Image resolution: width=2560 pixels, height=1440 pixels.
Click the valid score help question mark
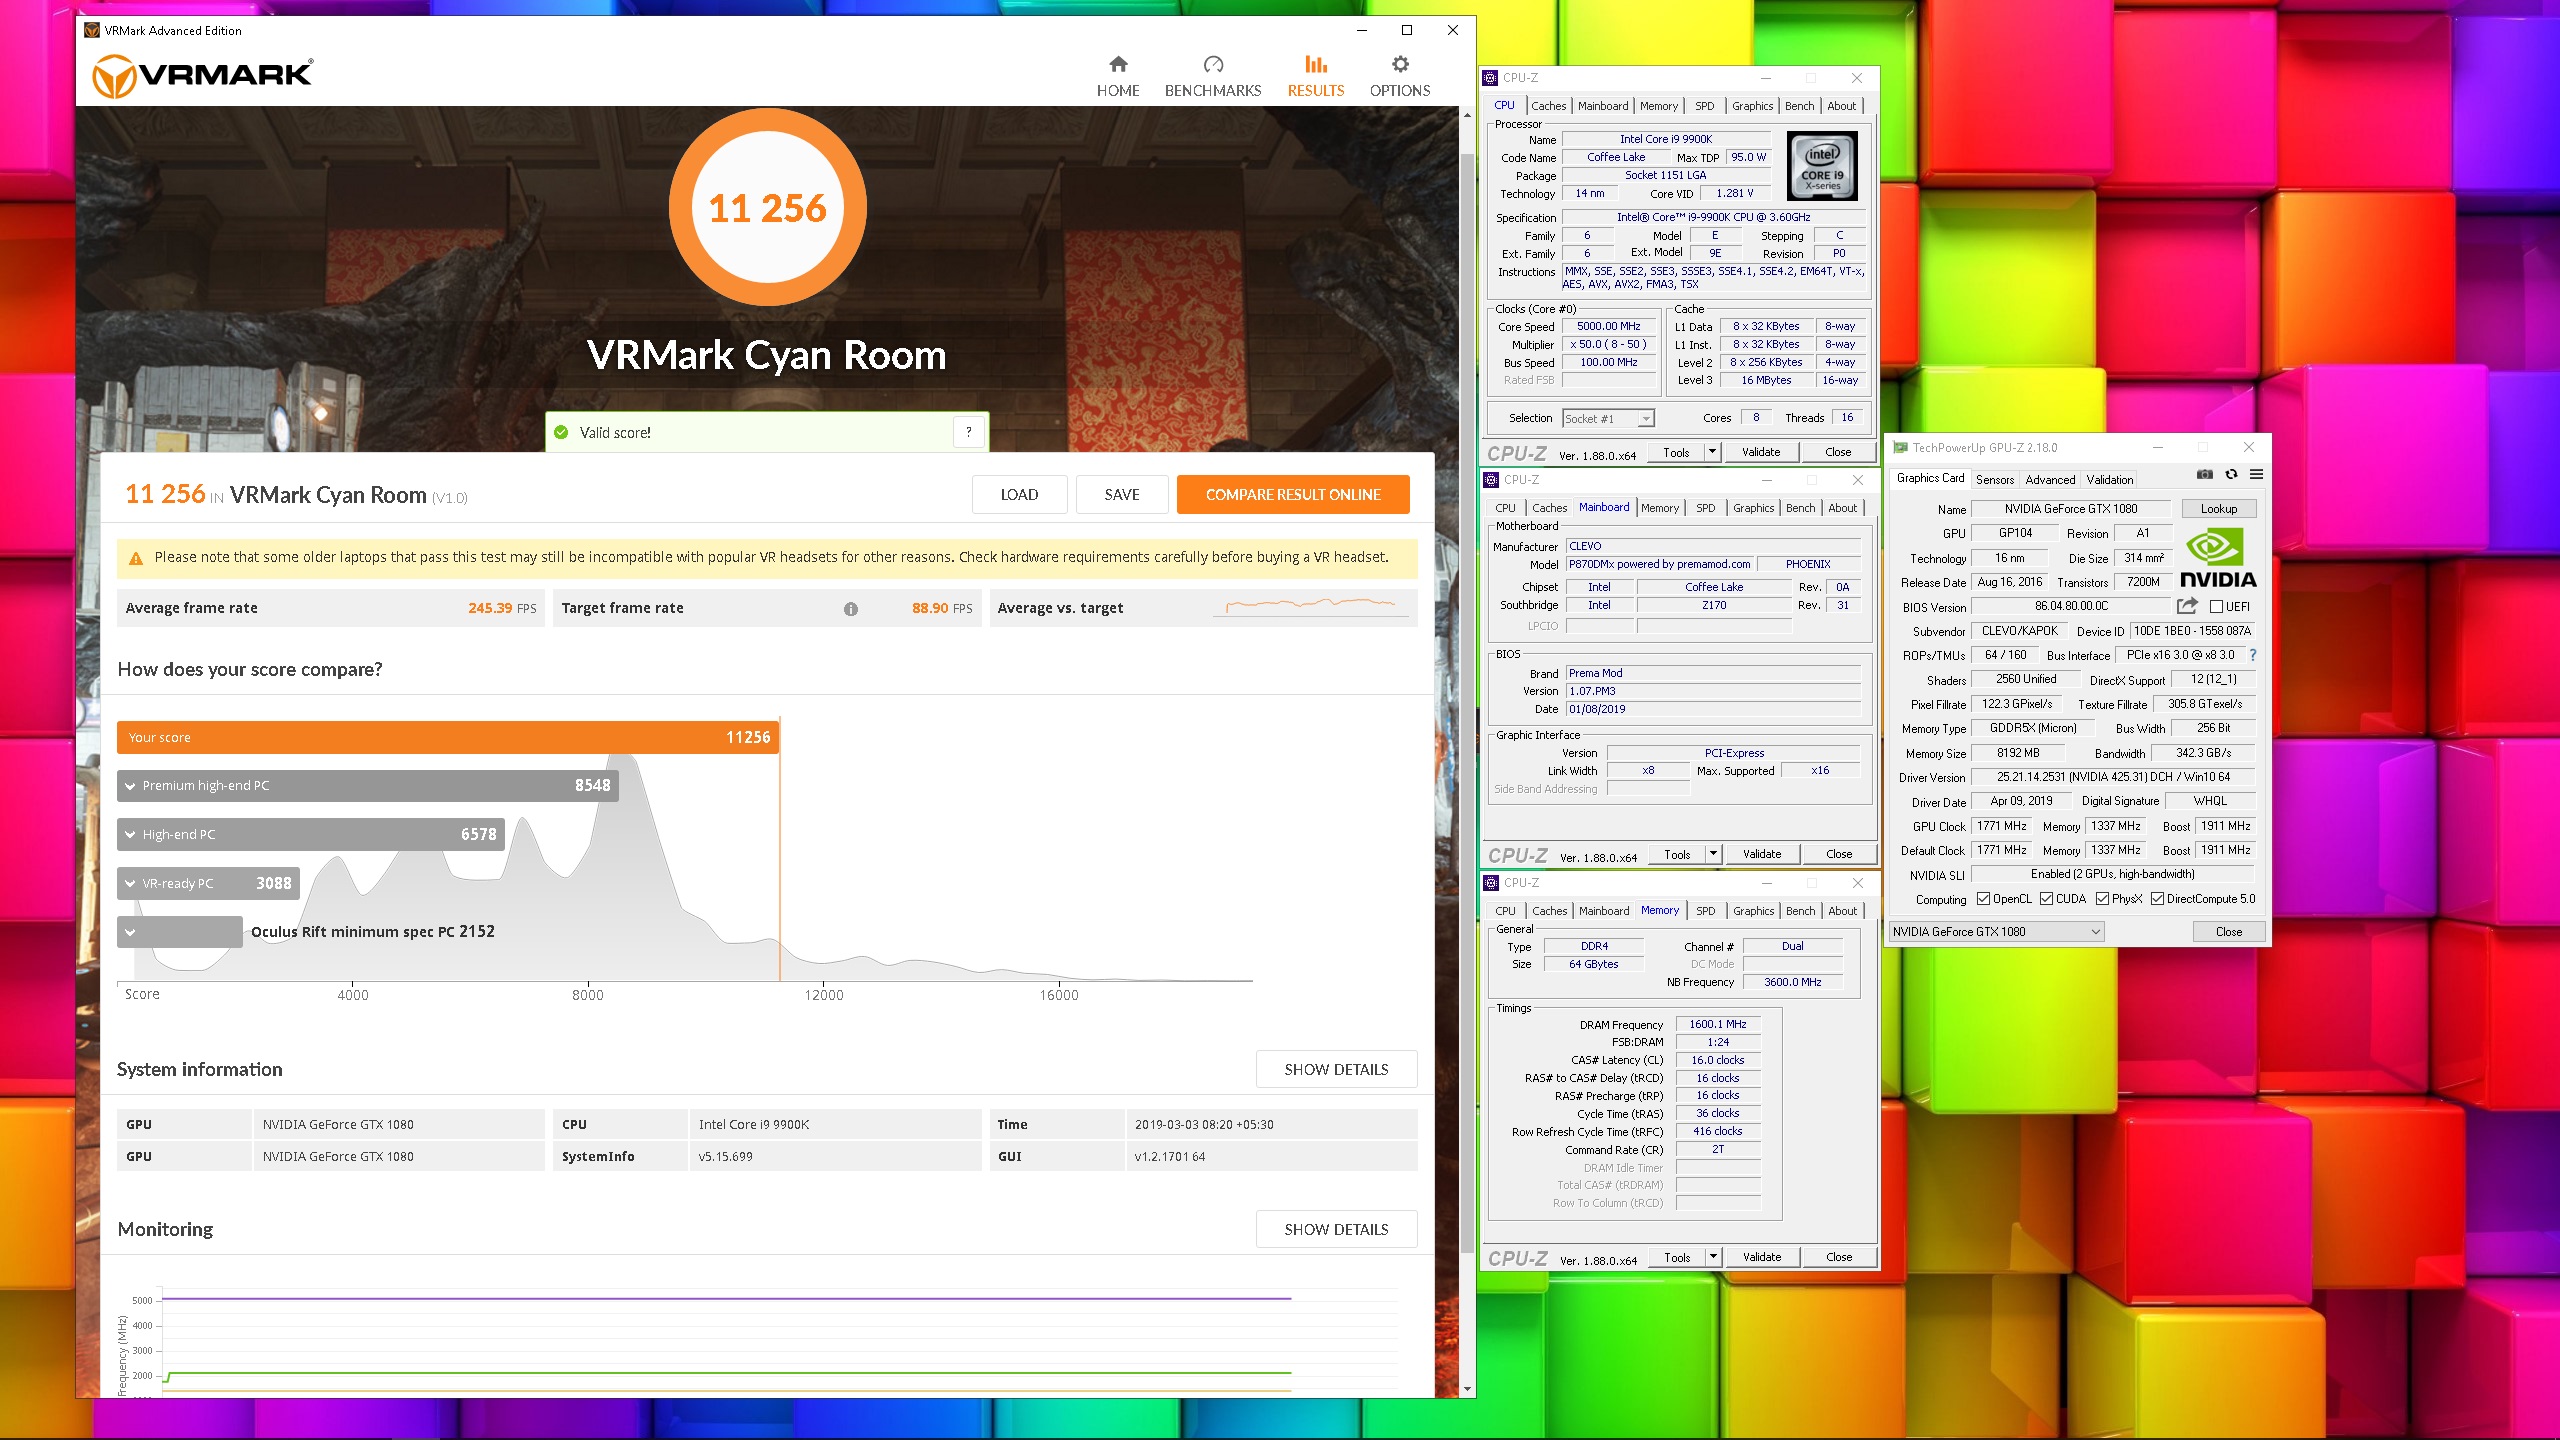968,432
